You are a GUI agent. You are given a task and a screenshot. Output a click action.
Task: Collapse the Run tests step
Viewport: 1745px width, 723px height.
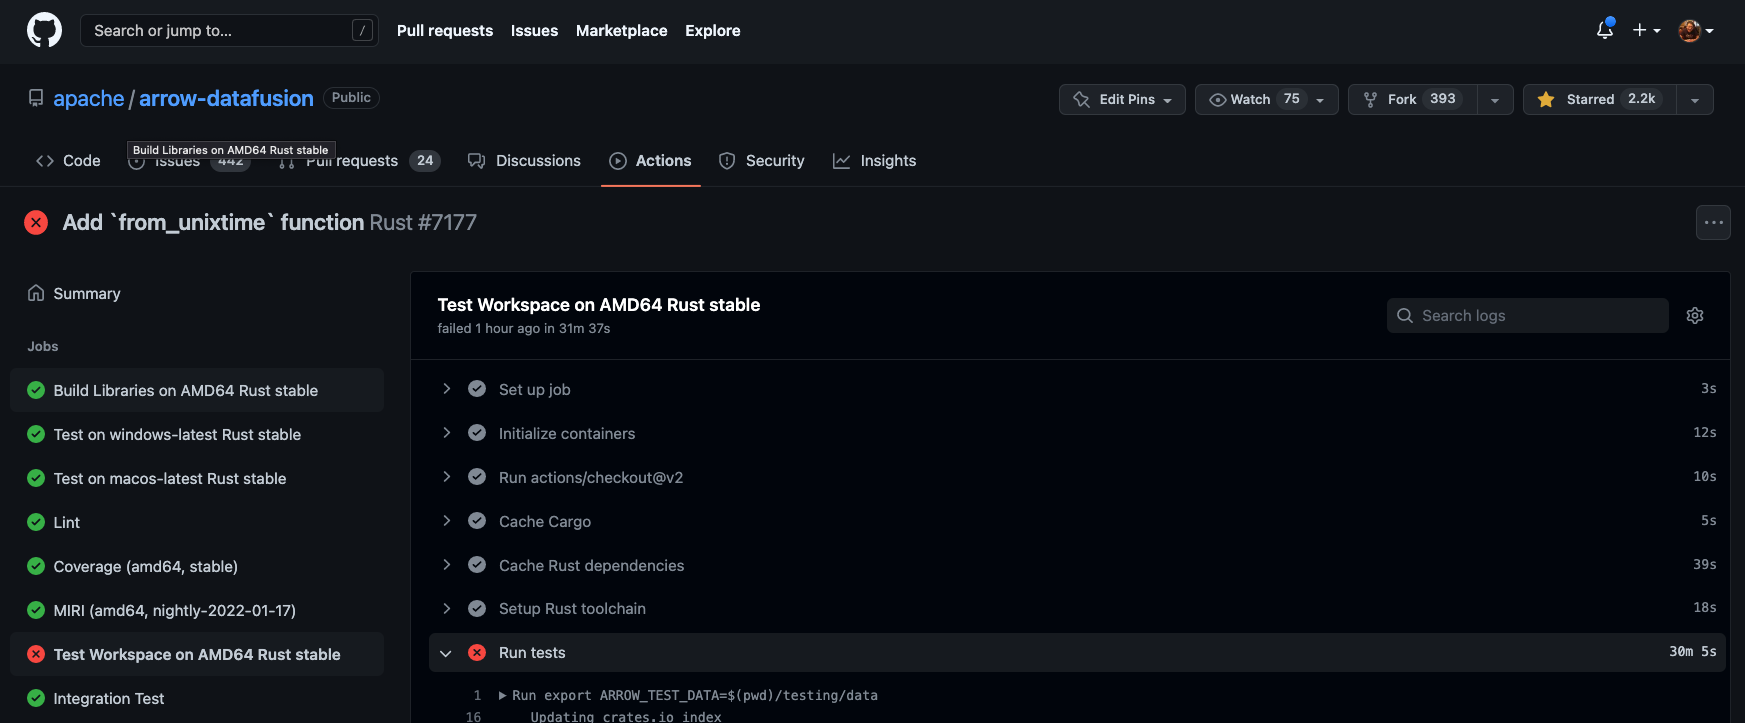[x=446, y=652]
